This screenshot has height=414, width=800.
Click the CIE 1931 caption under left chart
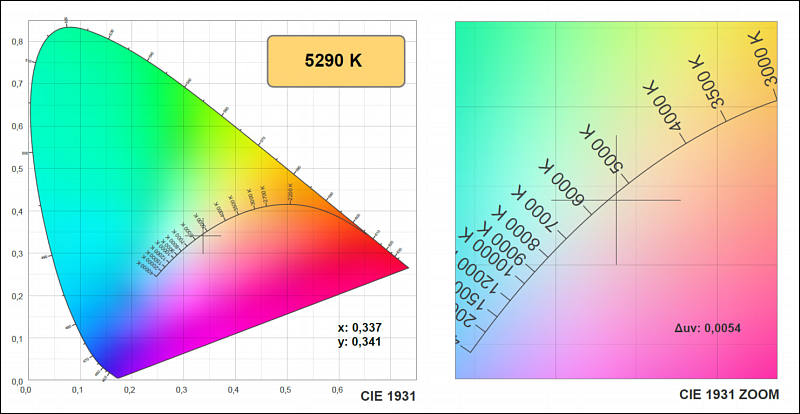(388, 397)
